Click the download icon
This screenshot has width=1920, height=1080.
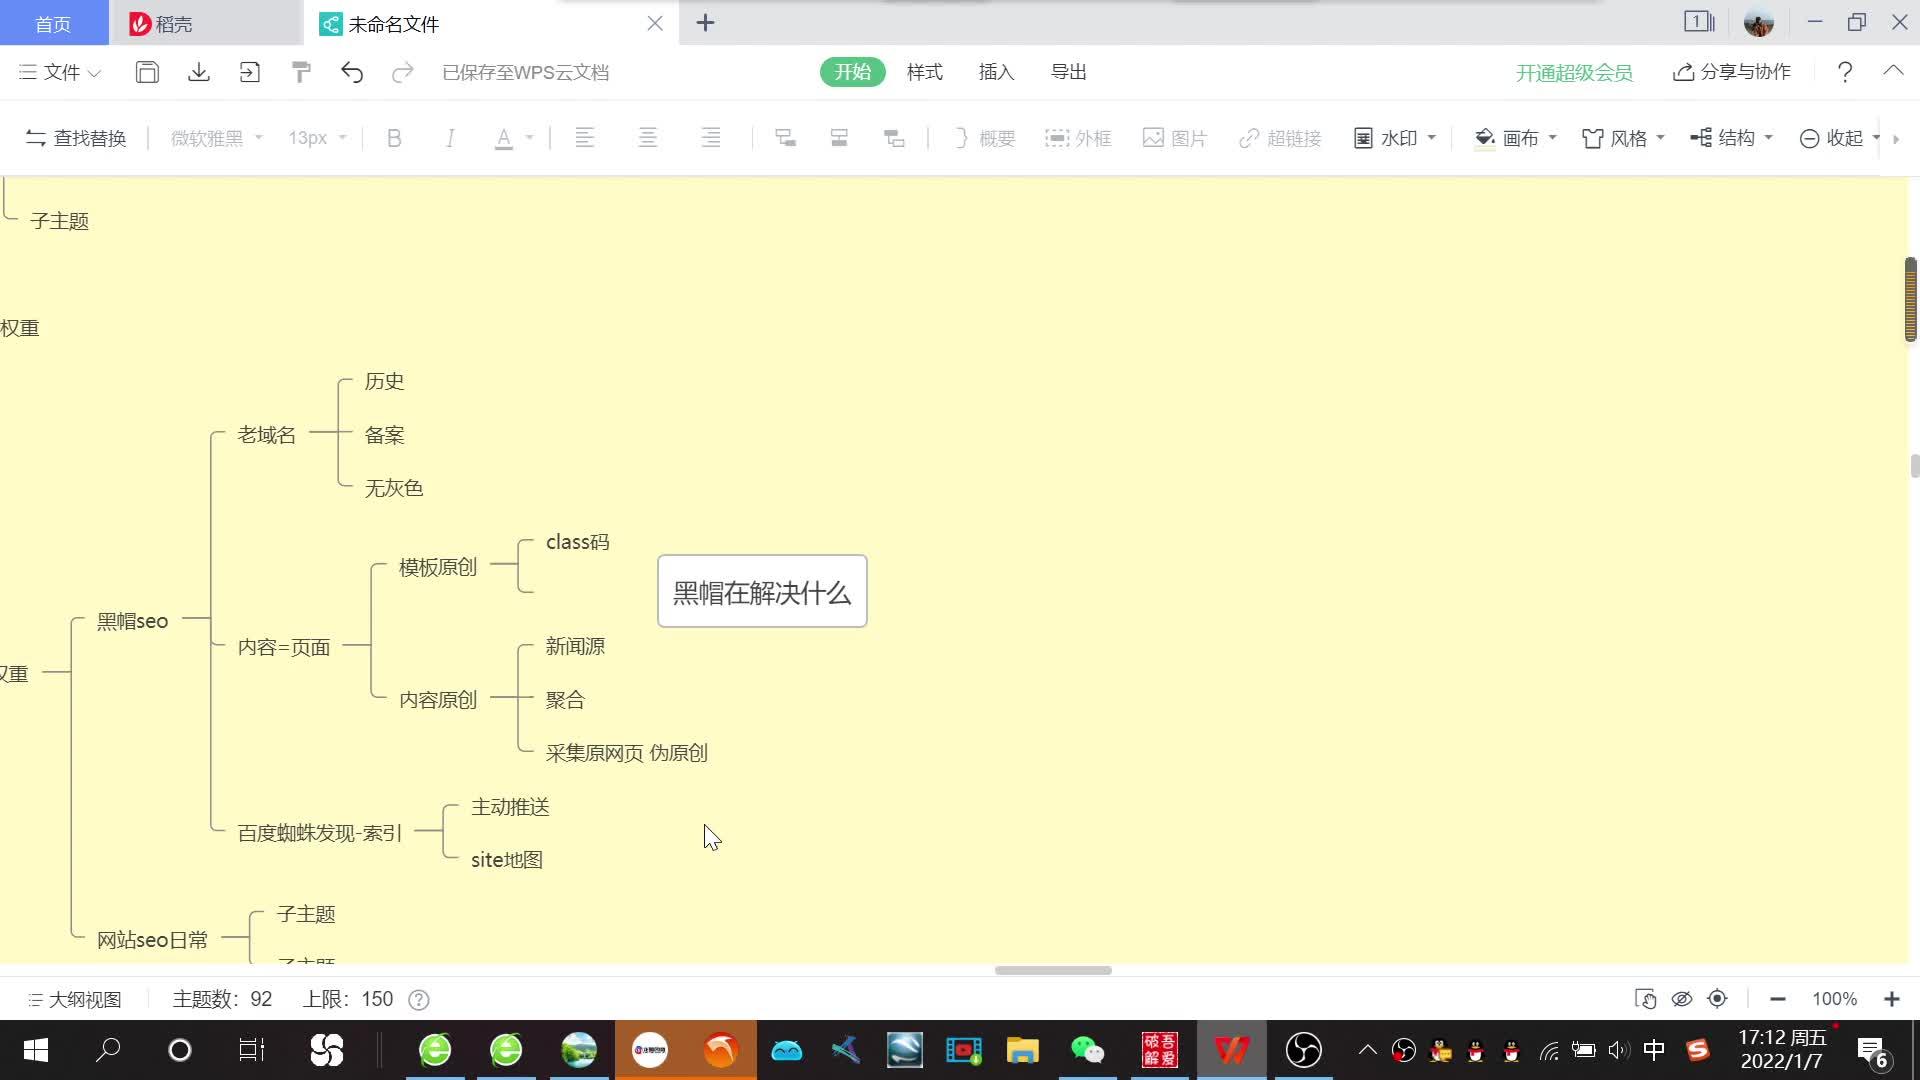coord(199,72)
